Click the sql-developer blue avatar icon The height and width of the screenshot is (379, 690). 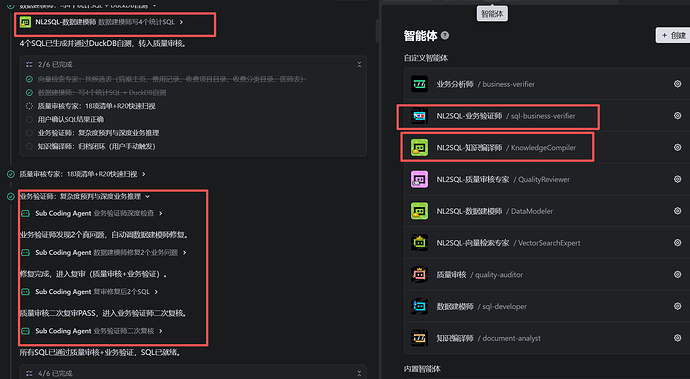[x=419, y=306]
